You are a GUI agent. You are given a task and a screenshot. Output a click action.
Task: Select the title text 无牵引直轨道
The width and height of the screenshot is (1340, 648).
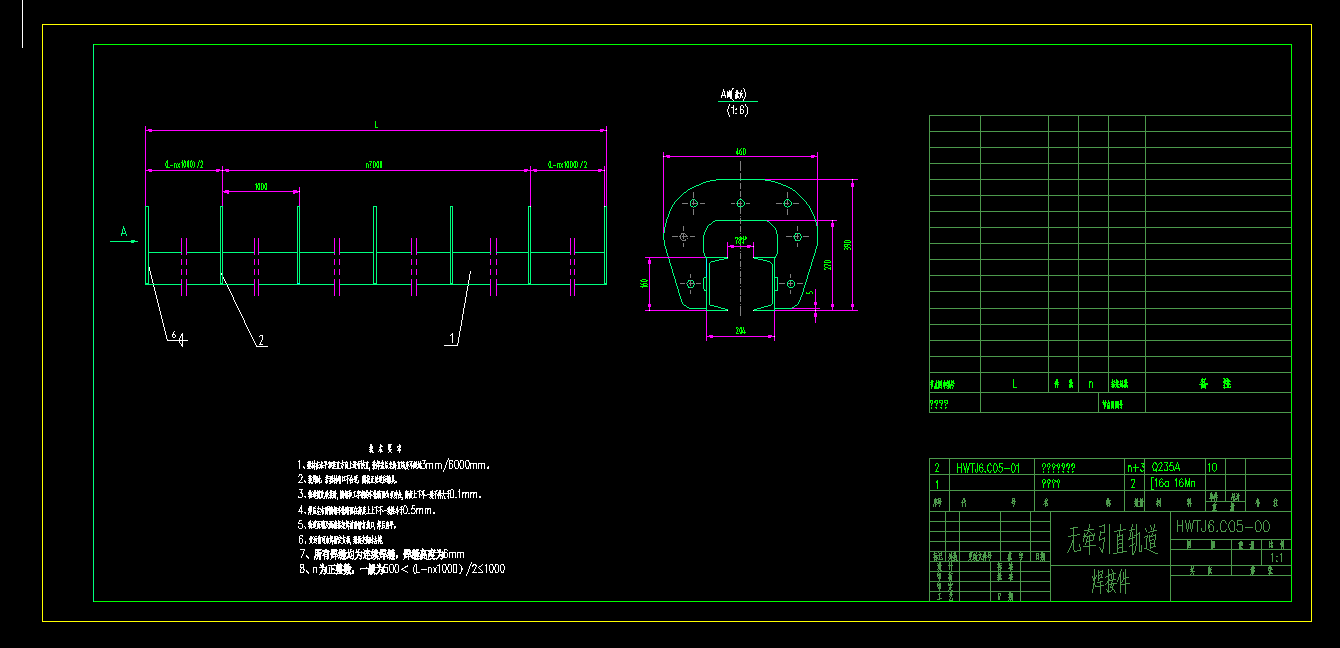1112,541
